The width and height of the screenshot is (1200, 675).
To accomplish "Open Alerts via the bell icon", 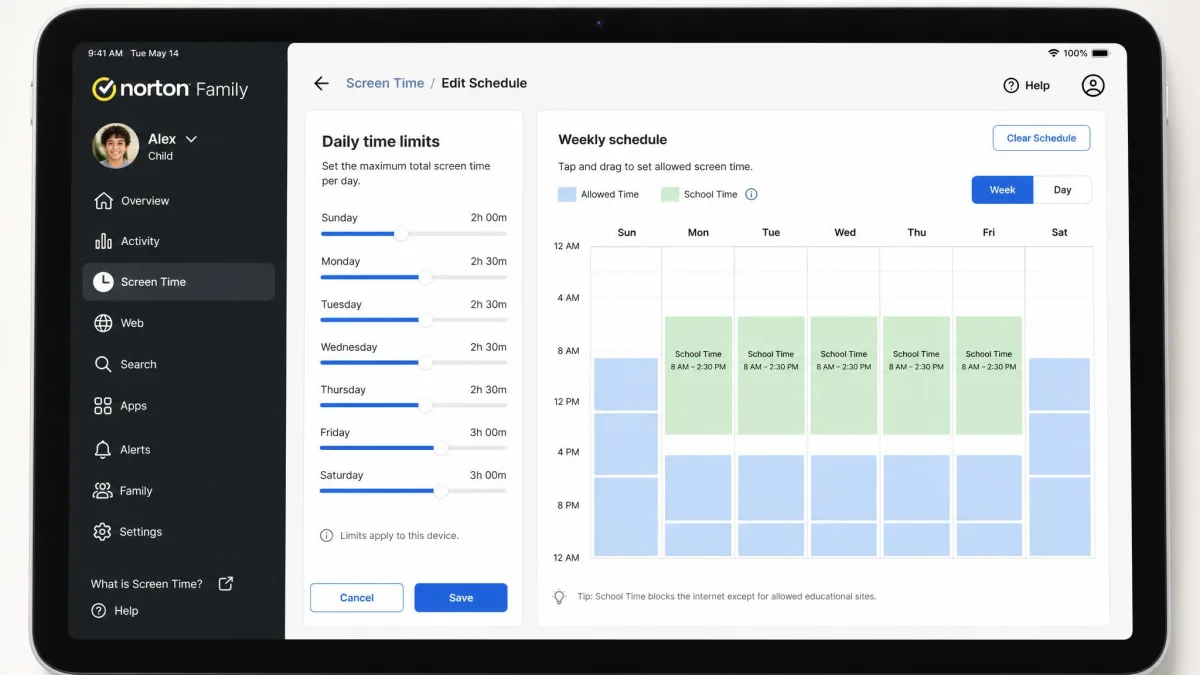I will pos(103,450).
